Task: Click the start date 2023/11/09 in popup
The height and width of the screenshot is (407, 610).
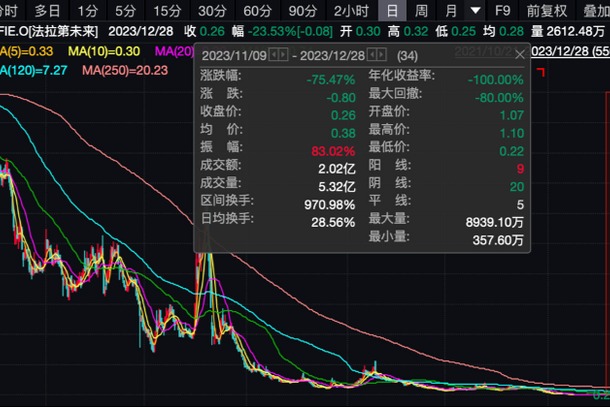Action: [234, 56]
